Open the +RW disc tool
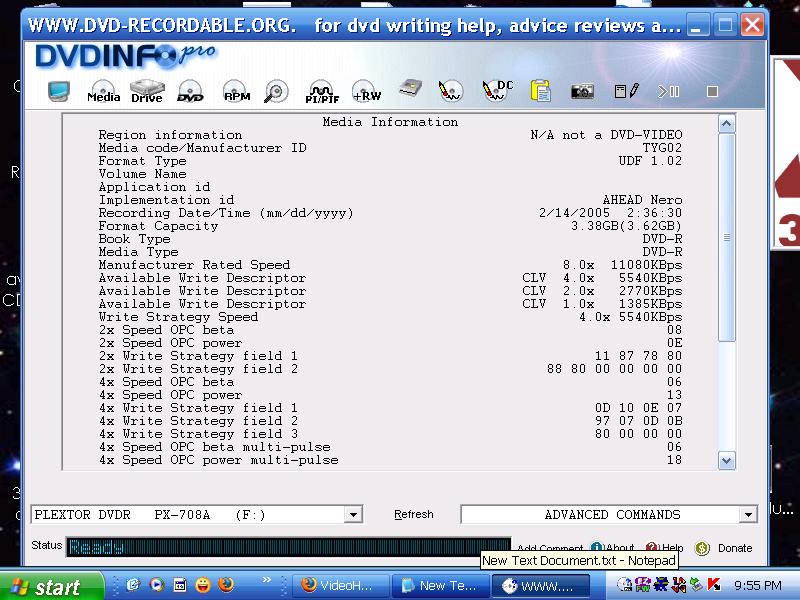Image resolution: width=800 pixels, height=600 pixels. (366, 91)
